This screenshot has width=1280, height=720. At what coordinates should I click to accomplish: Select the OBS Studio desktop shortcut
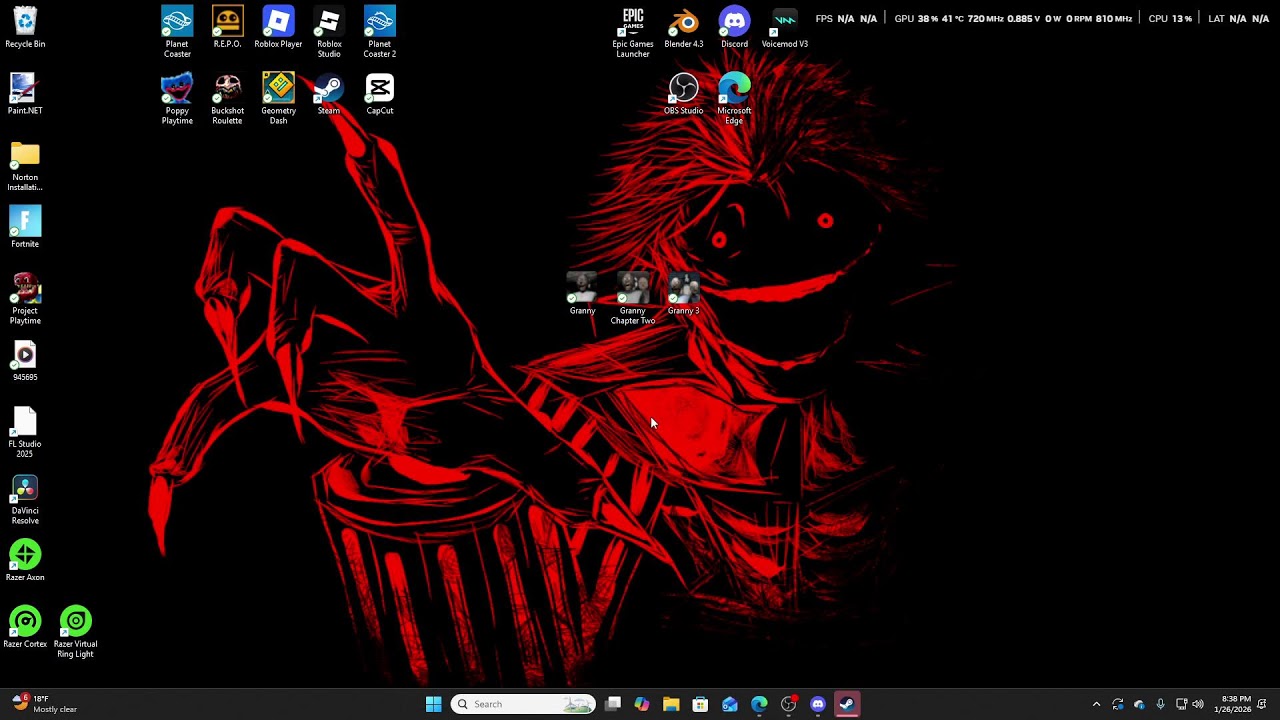click(684, 94)
